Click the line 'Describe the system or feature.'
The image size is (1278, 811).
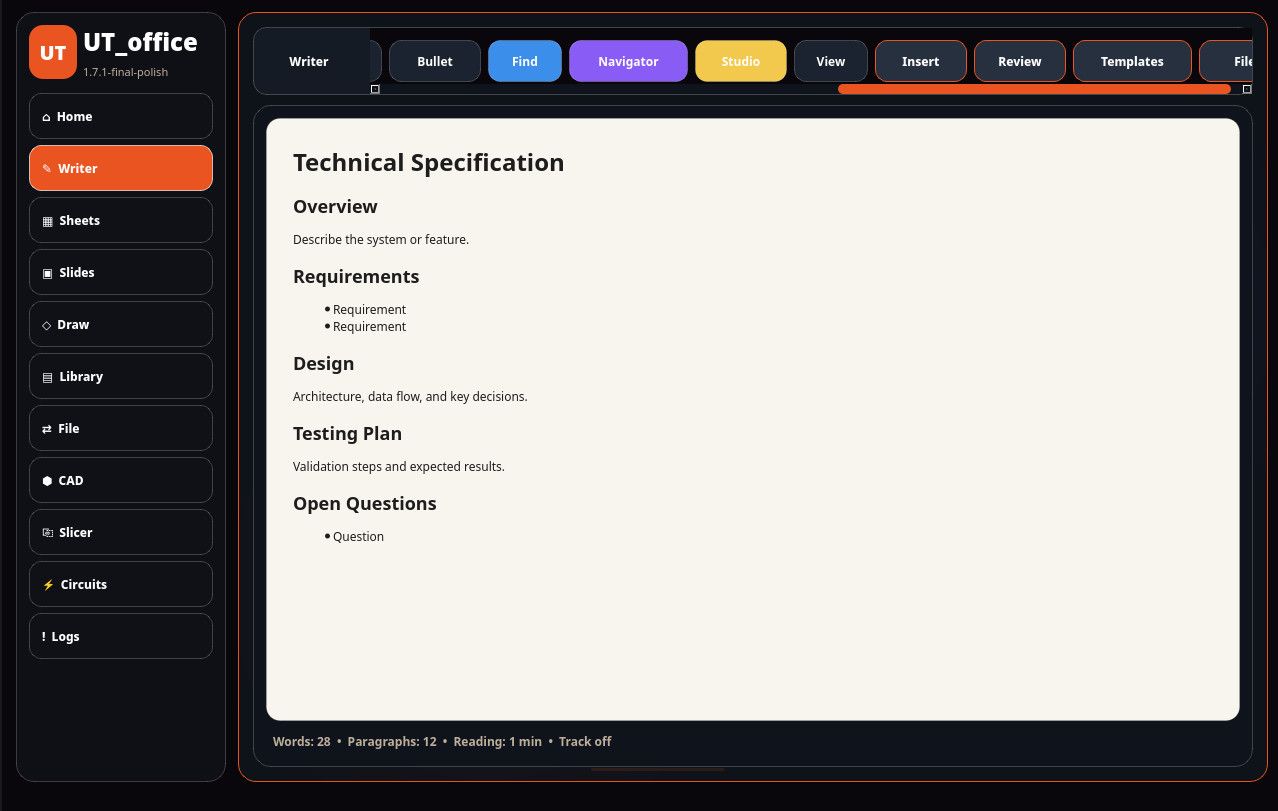381,240
